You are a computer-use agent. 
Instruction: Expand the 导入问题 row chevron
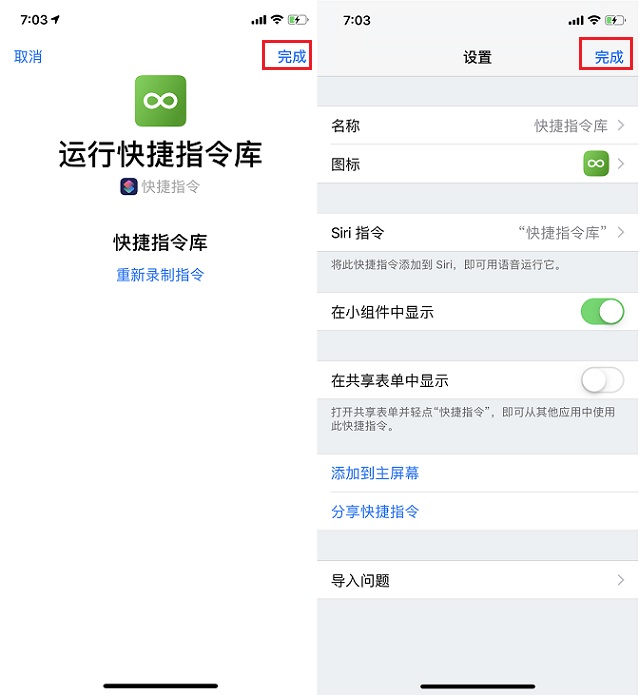click(x=621, y=580)
